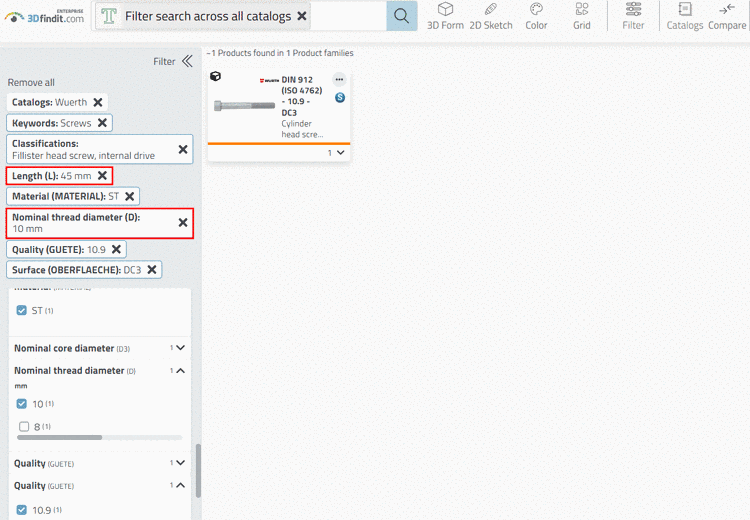
Task: Open the 3D Form search tool
Action: pyautogui.click(x=445, y=16)
